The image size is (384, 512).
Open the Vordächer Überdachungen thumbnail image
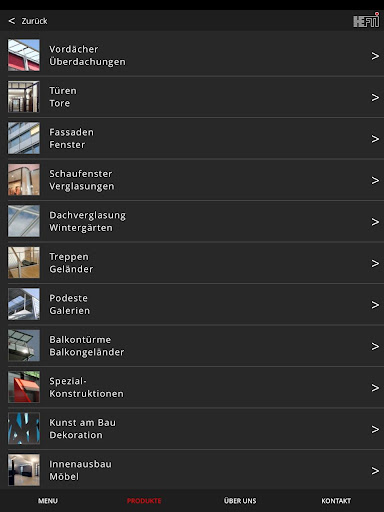24,55
